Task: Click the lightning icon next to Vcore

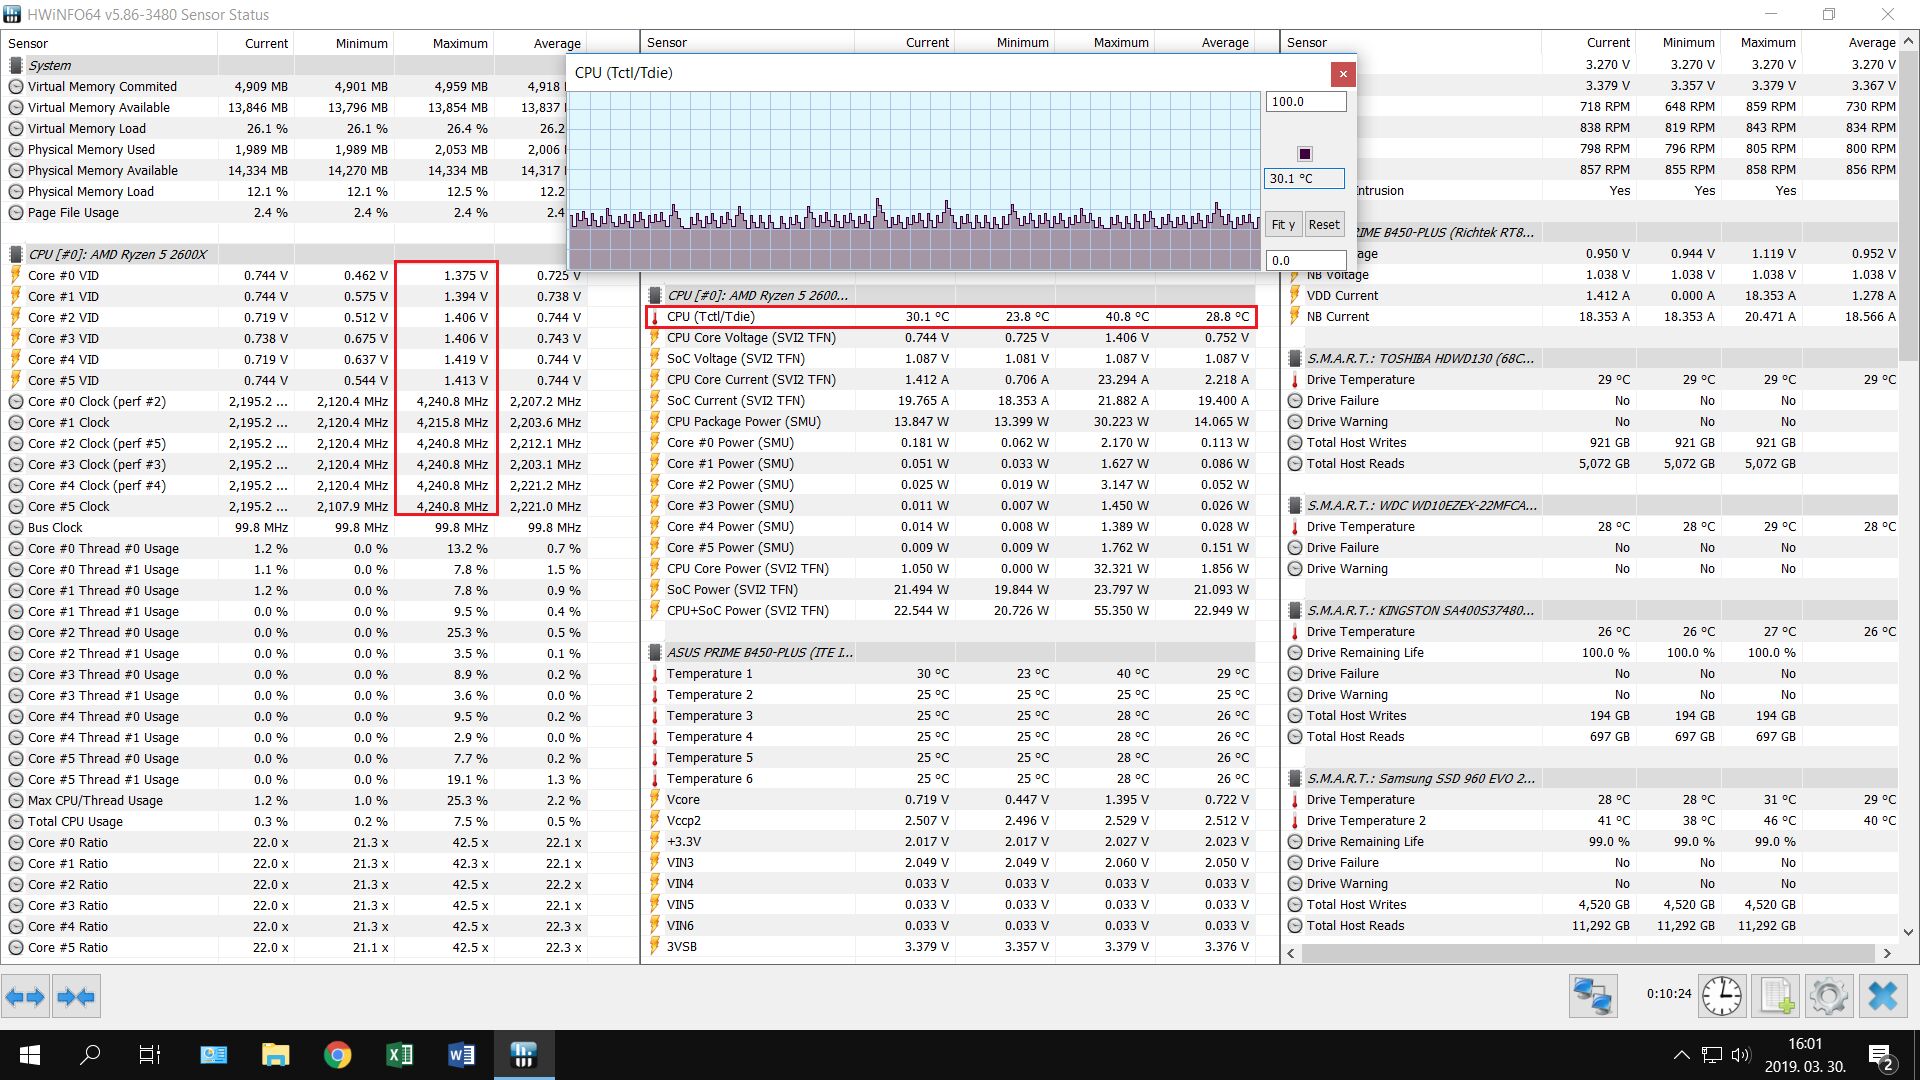Action: pyautogui.click(x=655, y=800)
